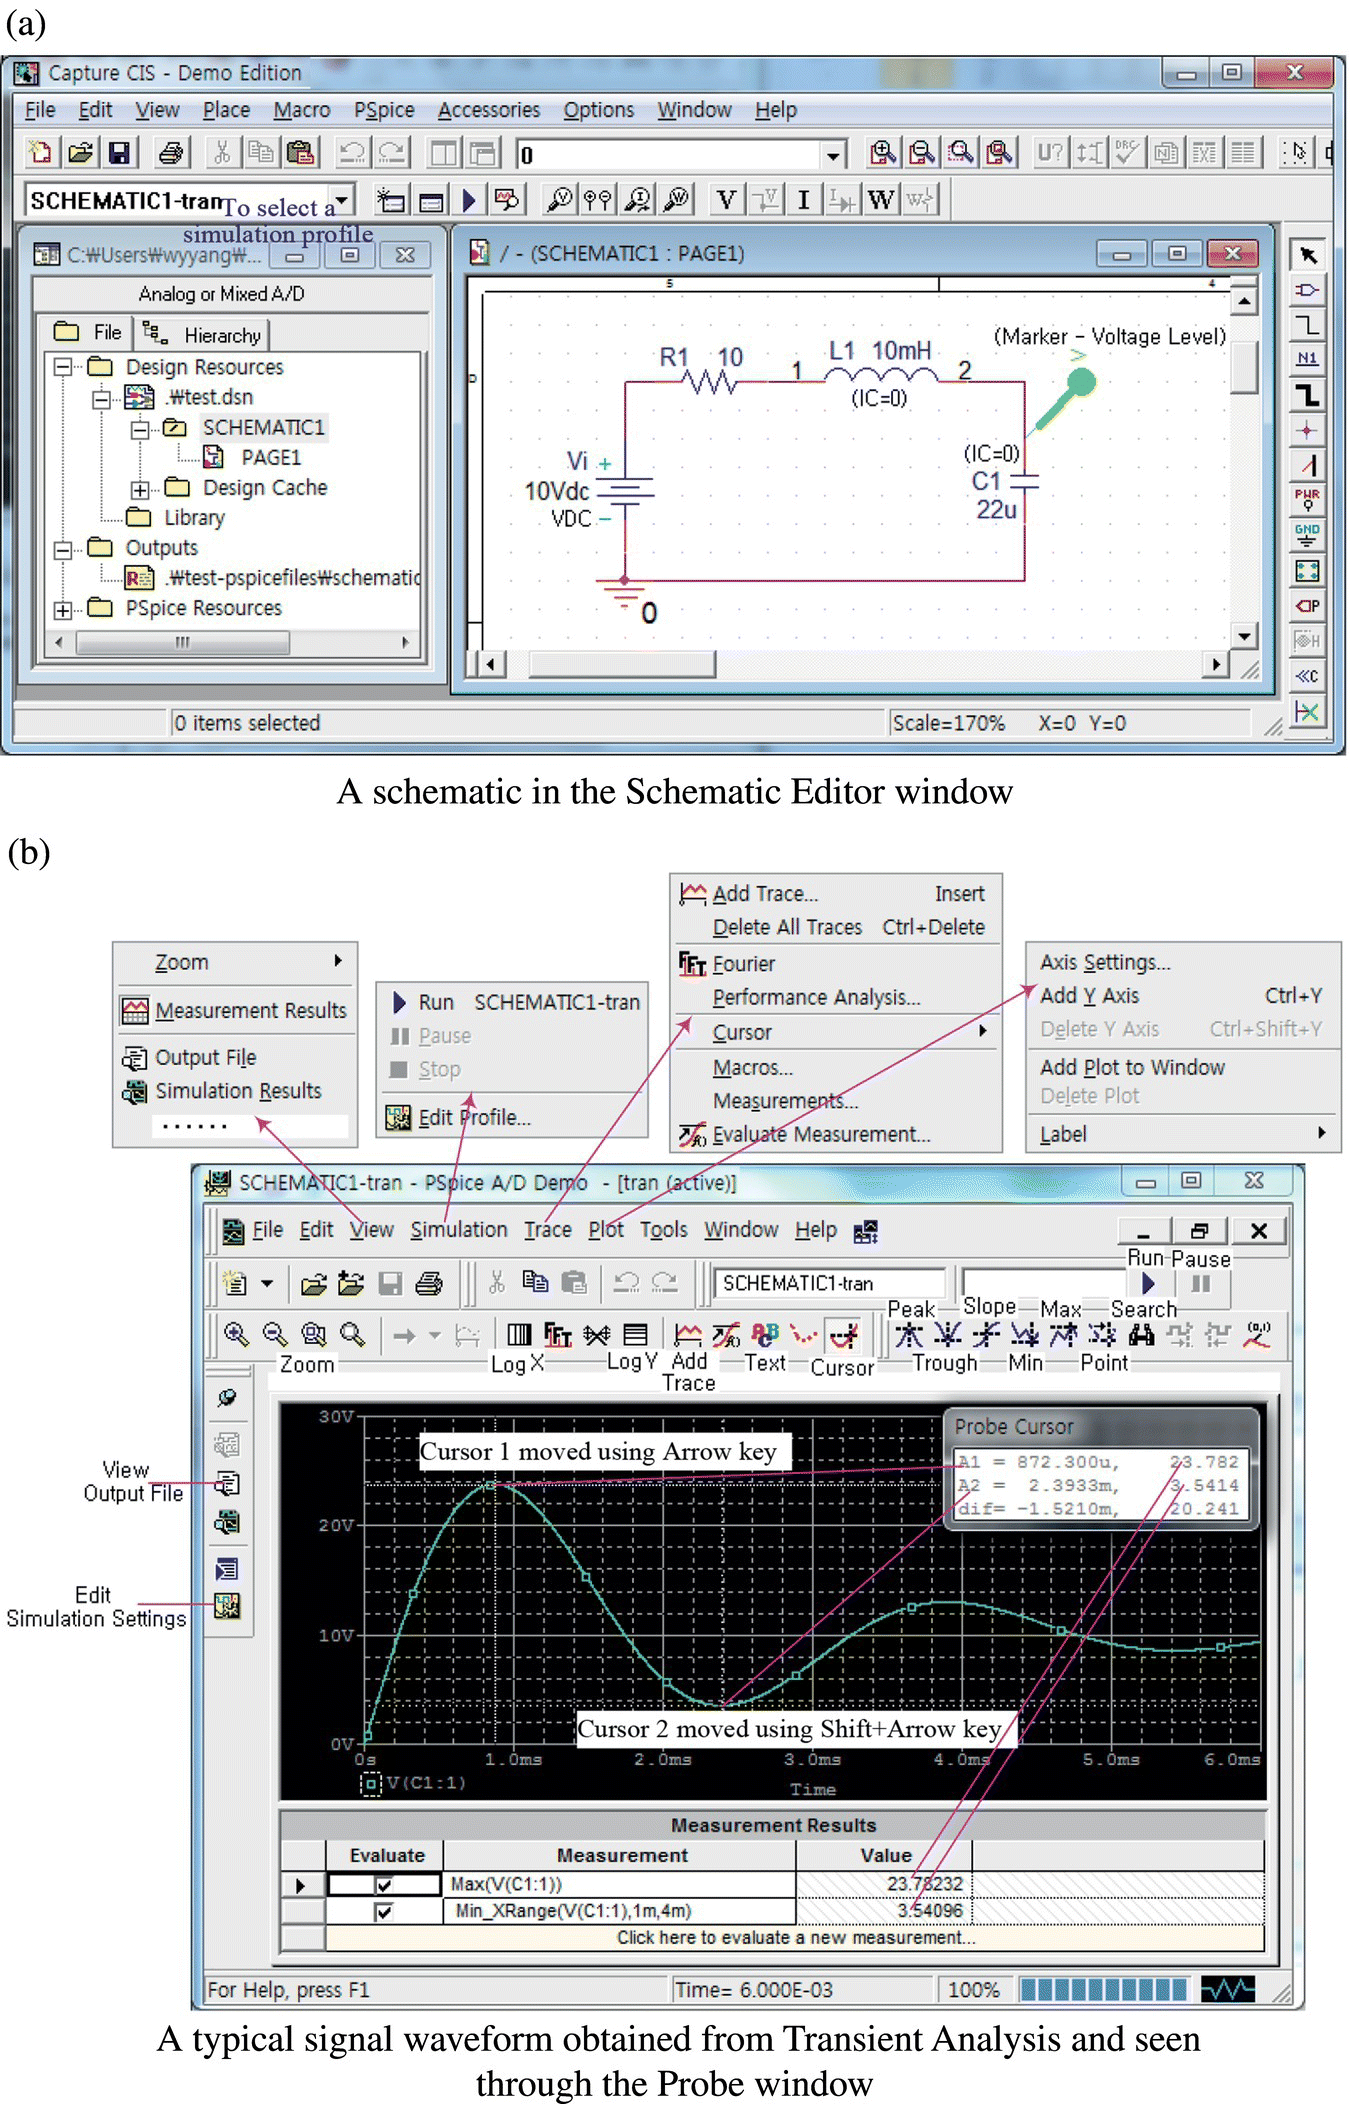The width and height of the screenshot is (1350, 2104).
Task: Open the Place menu in Capture menu bar
Action: click(x=226, y=110)
